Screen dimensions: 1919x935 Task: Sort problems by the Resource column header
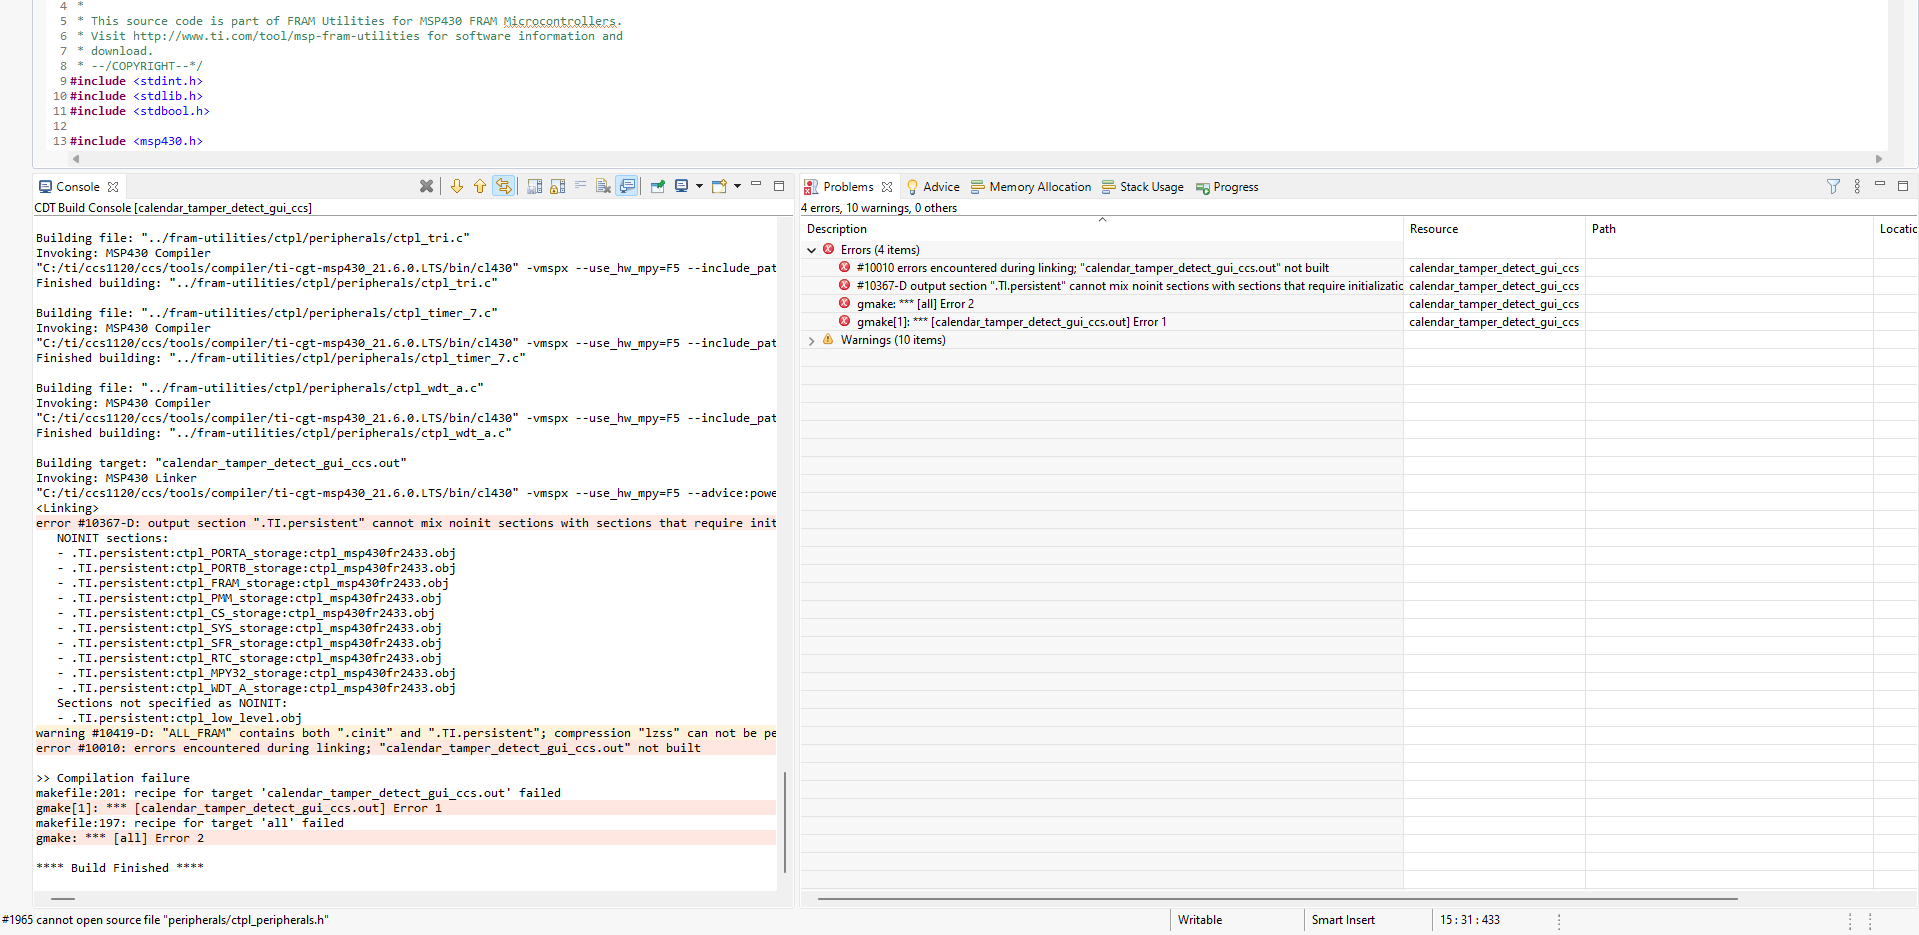1494,229
